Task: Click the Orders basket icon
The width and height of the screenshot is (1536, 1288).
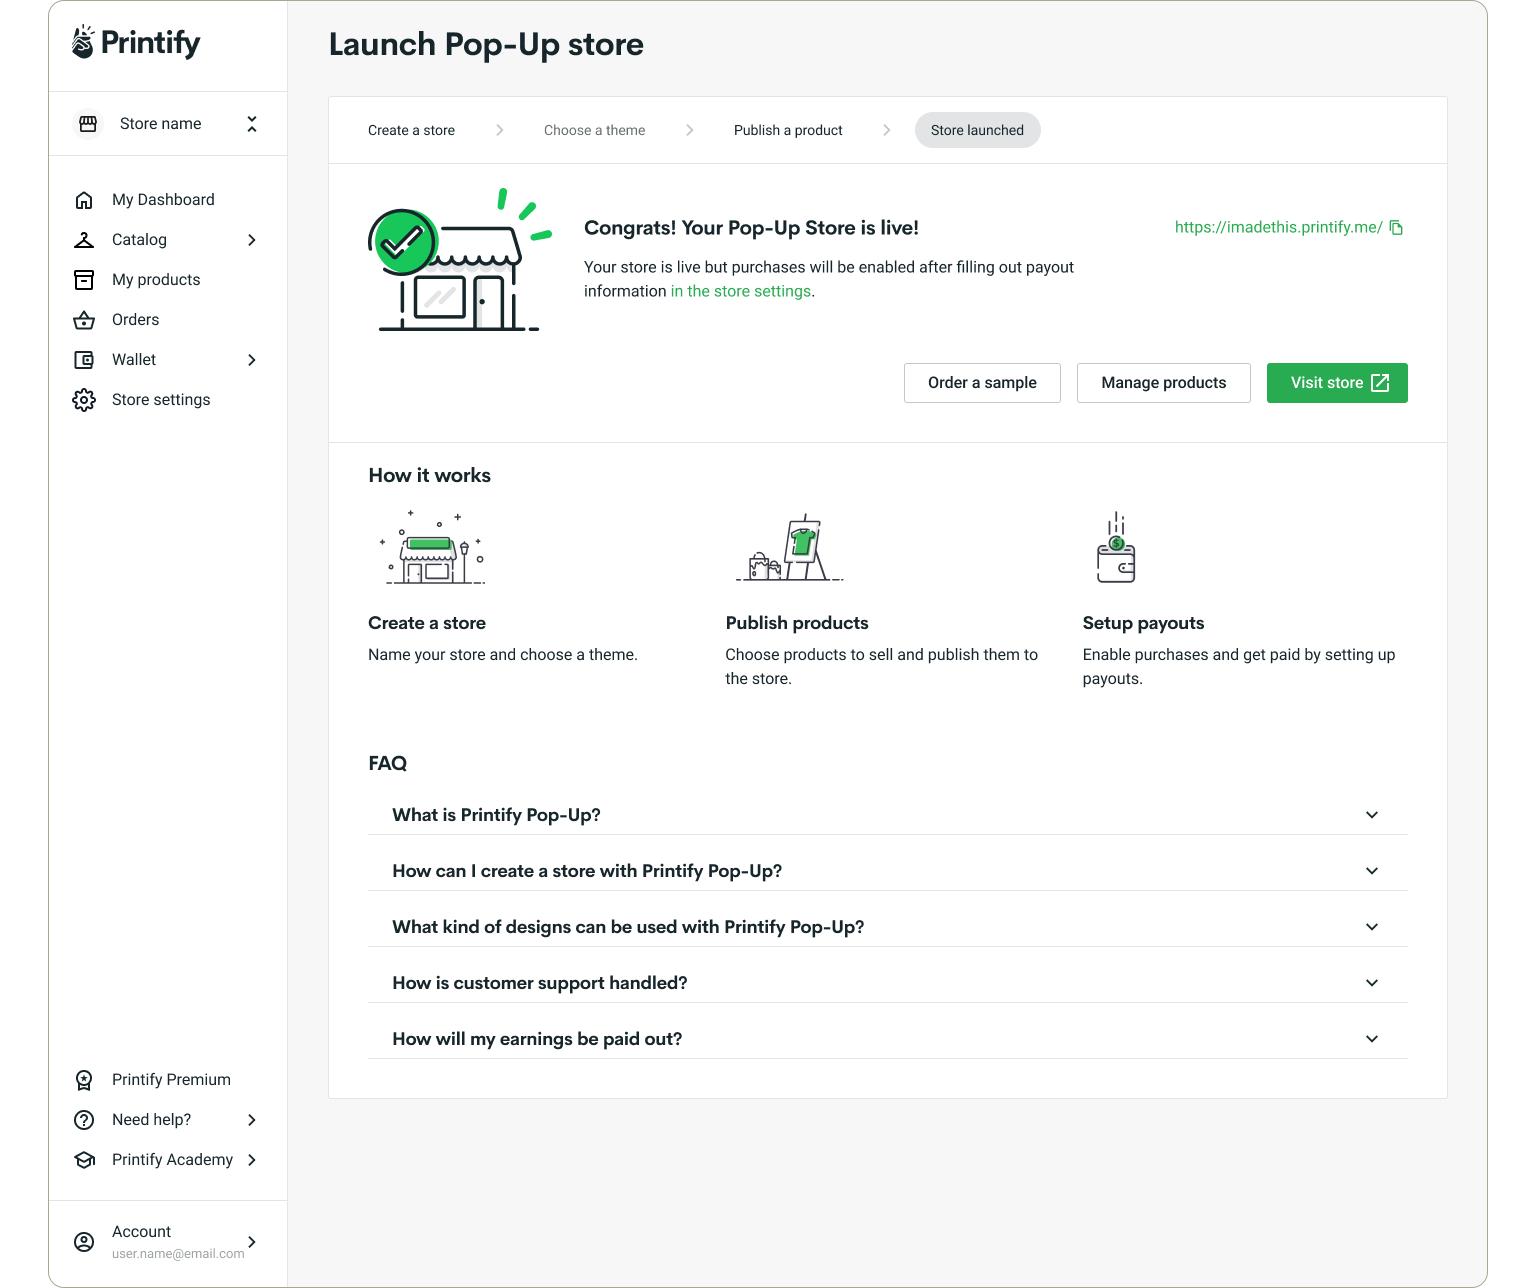Action: [x=84, y=320]
